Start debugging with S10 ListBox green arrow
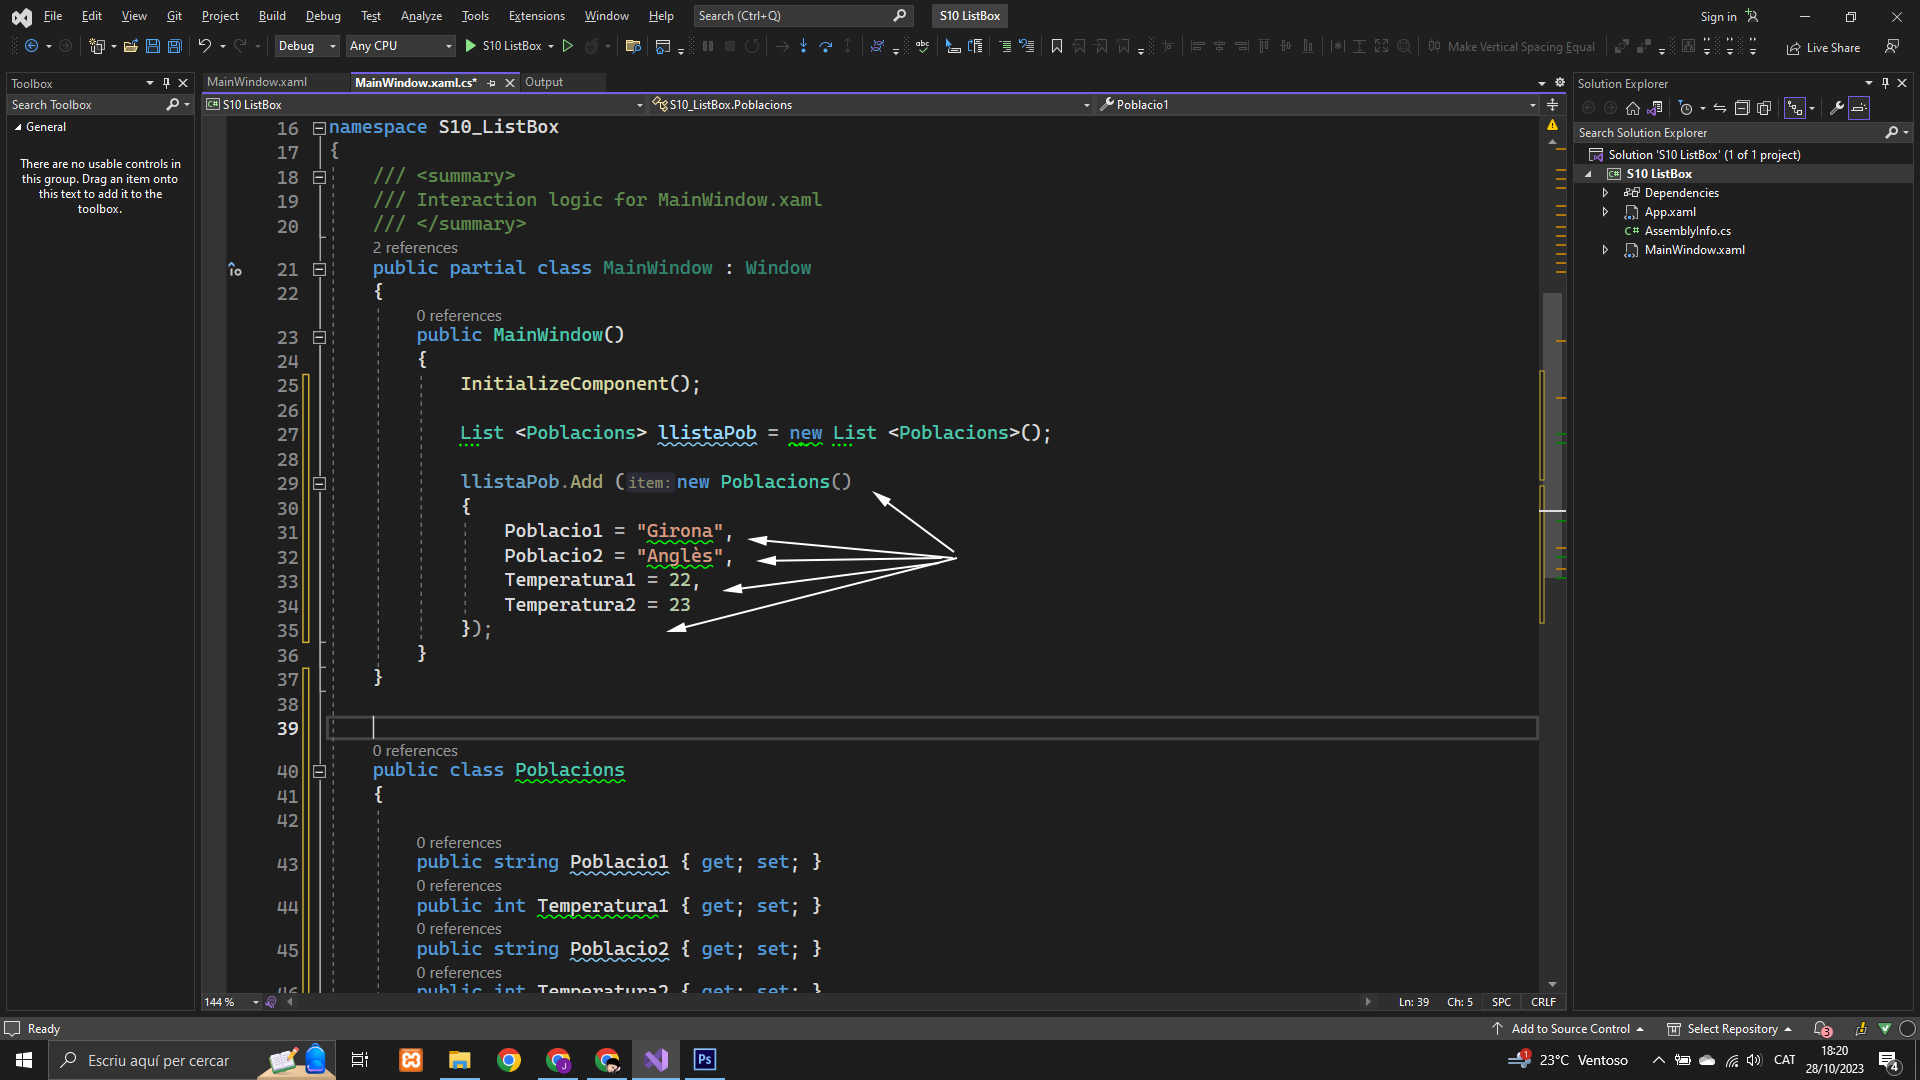 pos(471,46)
